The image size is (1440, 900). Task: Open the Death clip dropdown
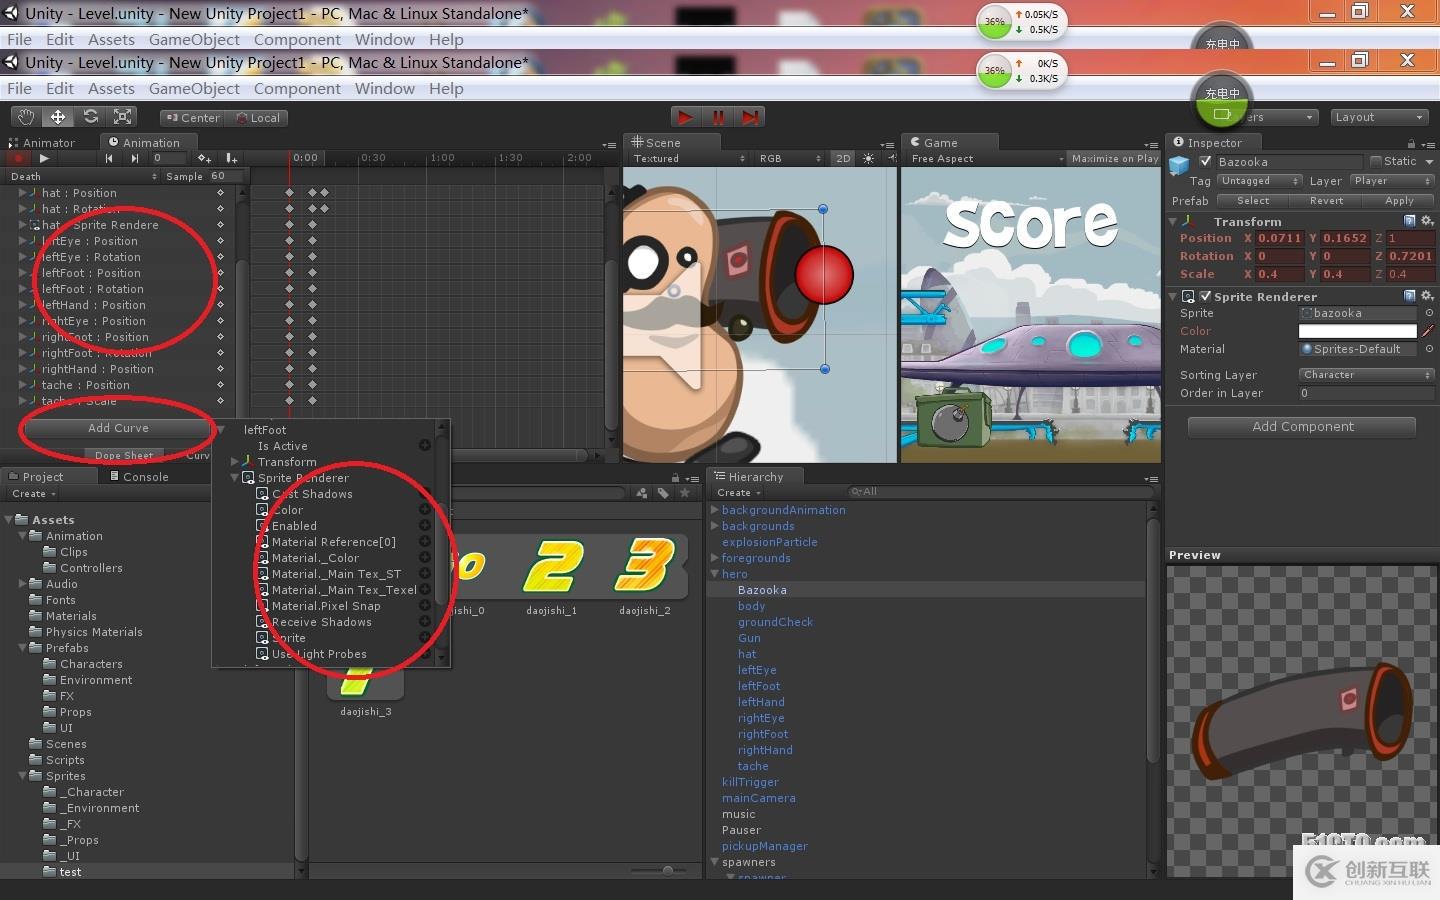click(84, 176)
